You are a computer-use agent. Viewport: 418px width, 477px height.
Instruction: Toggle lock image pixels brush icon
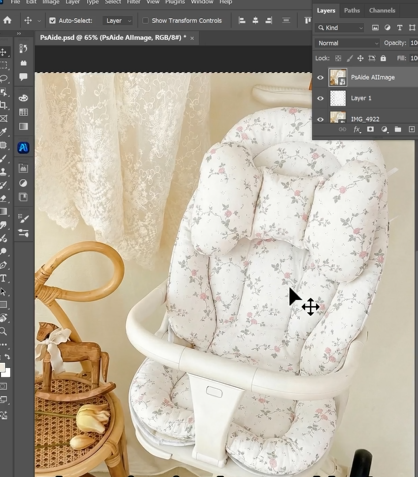click(349, 58)
